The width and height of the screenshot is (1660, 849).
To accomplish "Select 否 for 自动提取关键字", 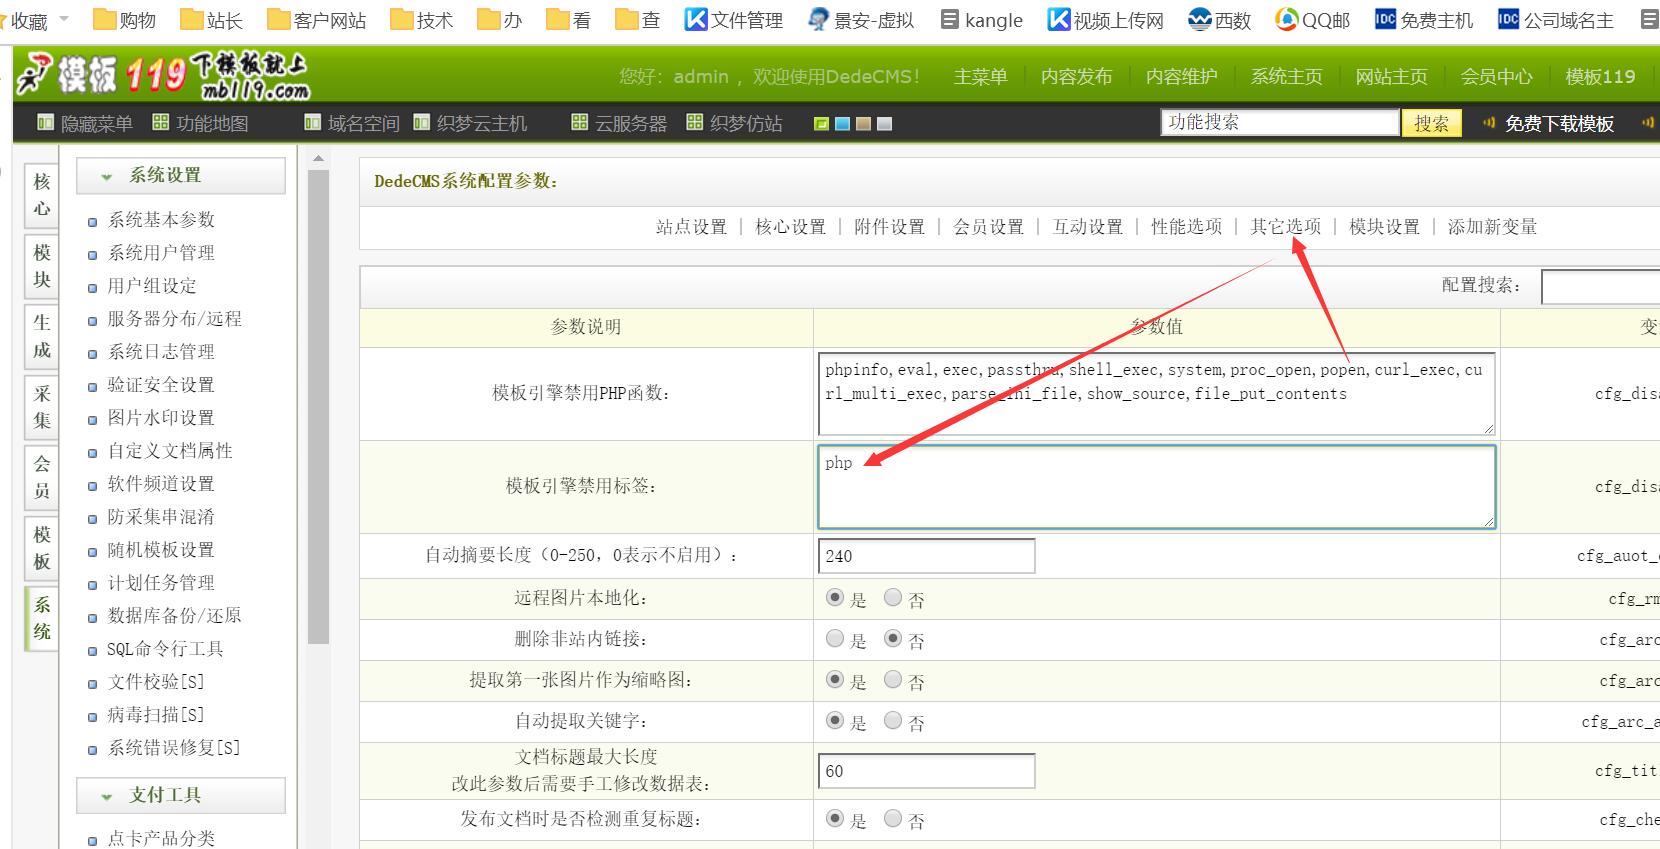I will [893, 720].
